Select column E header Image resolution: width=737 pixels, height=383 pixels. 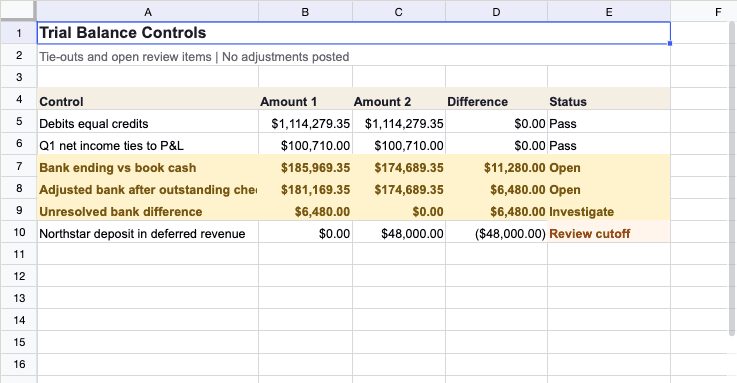[609, 12]
